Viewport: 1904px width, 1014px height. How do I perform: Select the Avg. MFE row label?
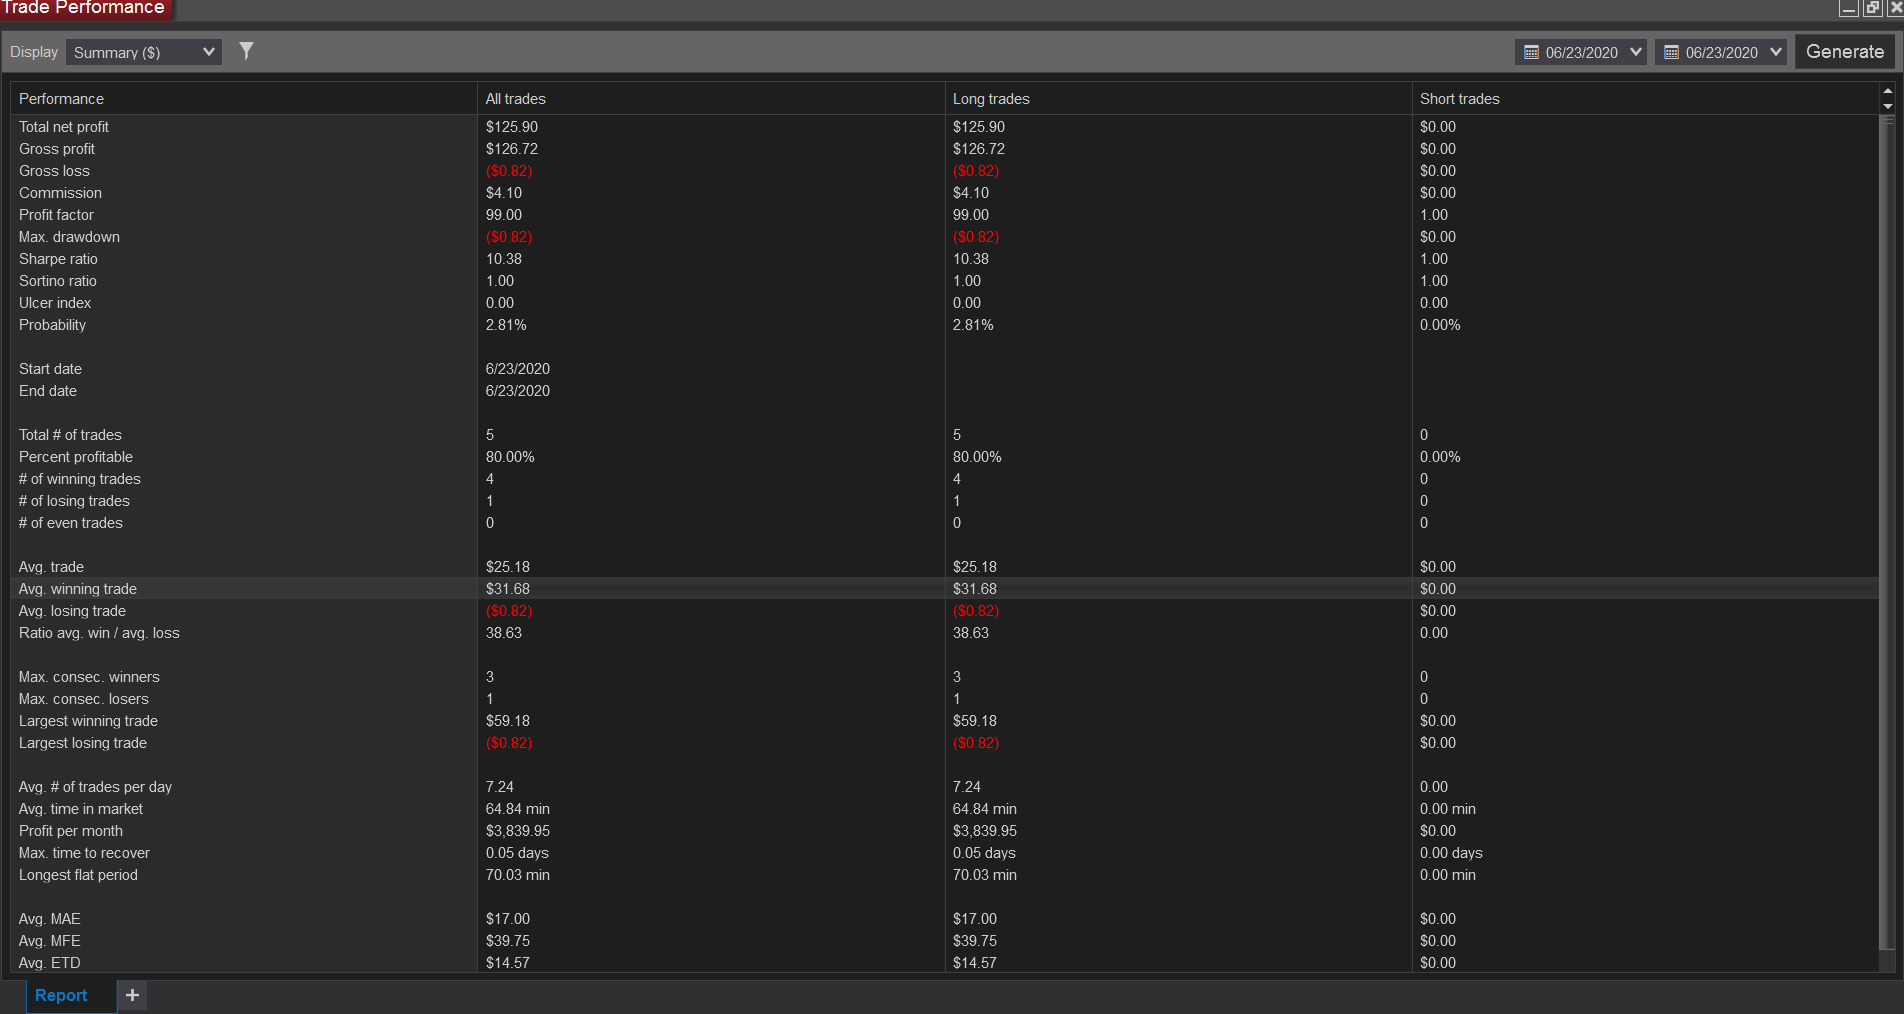[50, 941]
